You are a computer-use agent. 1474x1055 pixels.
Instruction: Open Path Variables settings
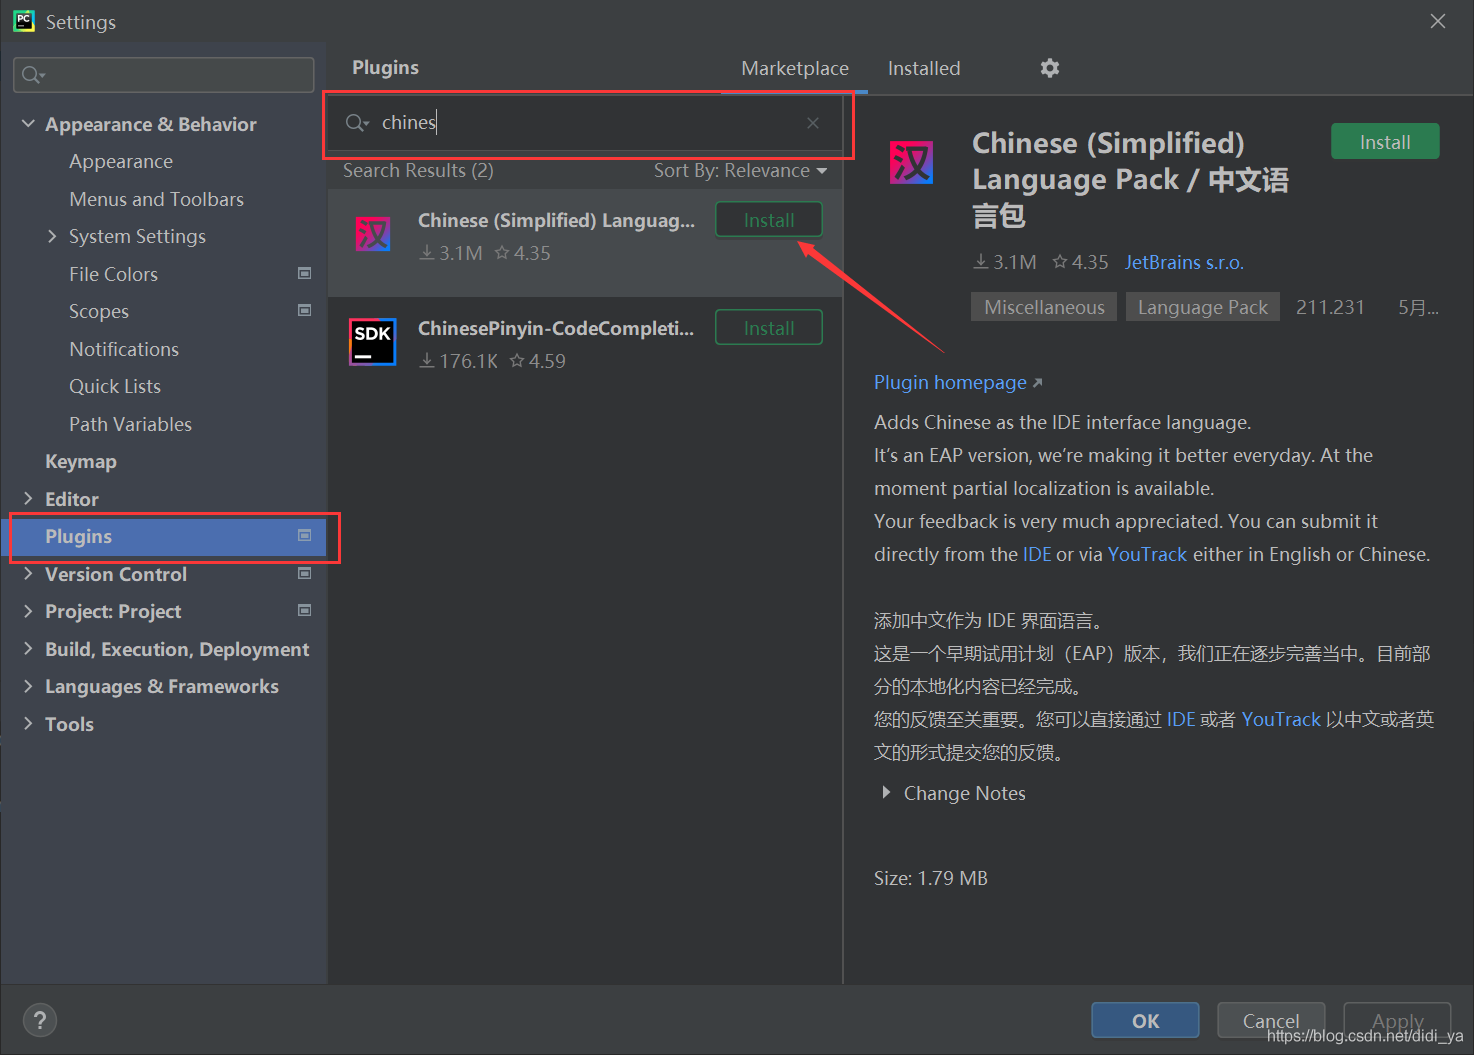131,424
